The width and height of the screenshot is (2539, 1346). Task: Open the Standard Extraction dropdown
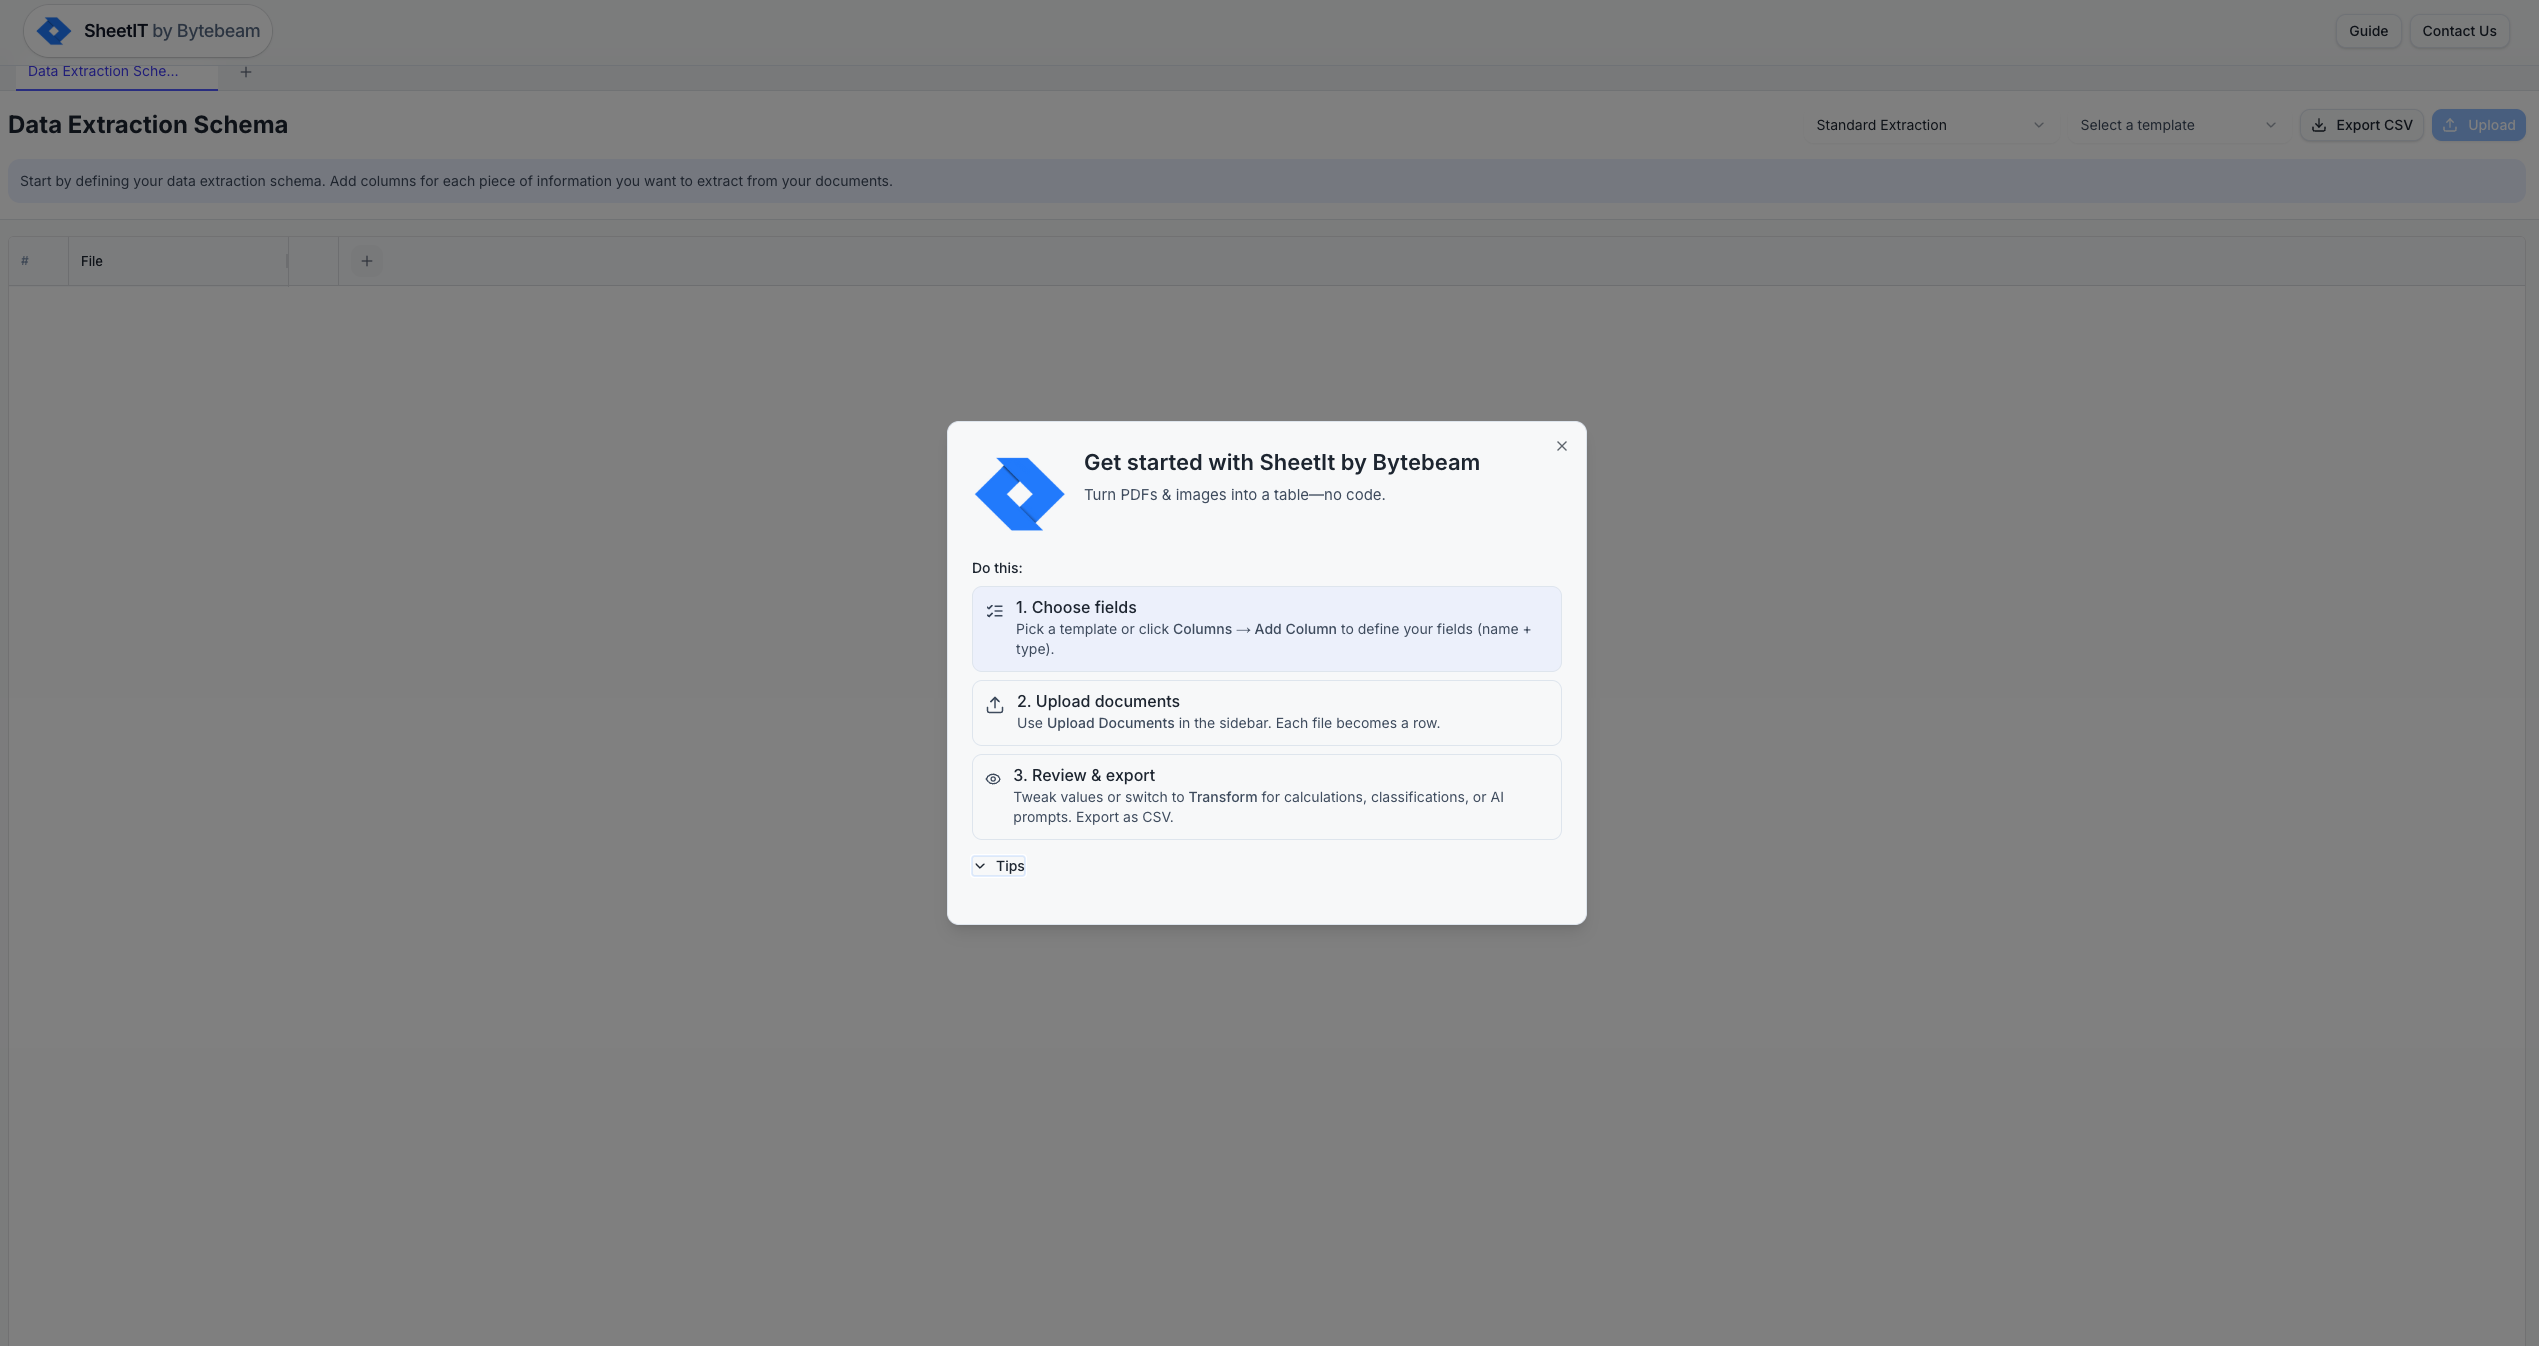tap(1929, 125)
